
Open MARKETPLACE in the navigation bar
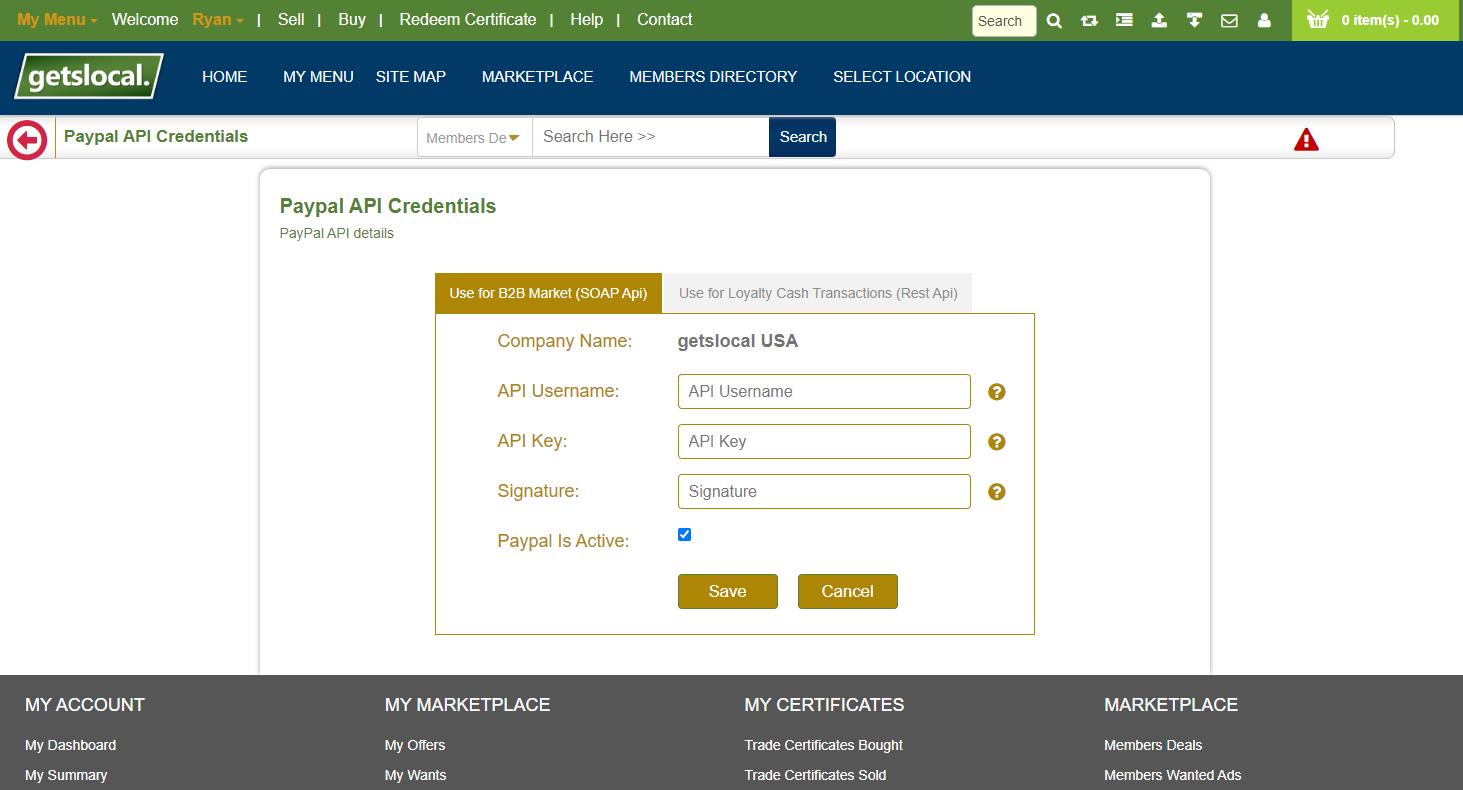click(538, 76)
